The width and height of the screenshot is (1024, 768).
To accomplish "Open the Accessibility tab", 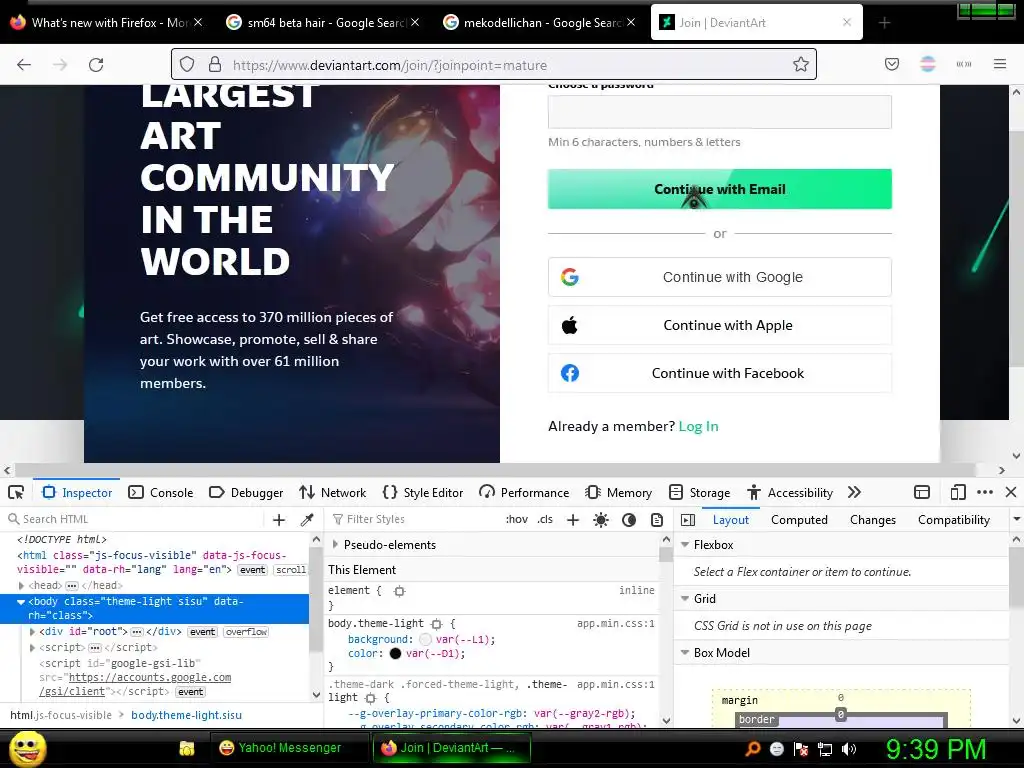I will (x=790, y=492).
